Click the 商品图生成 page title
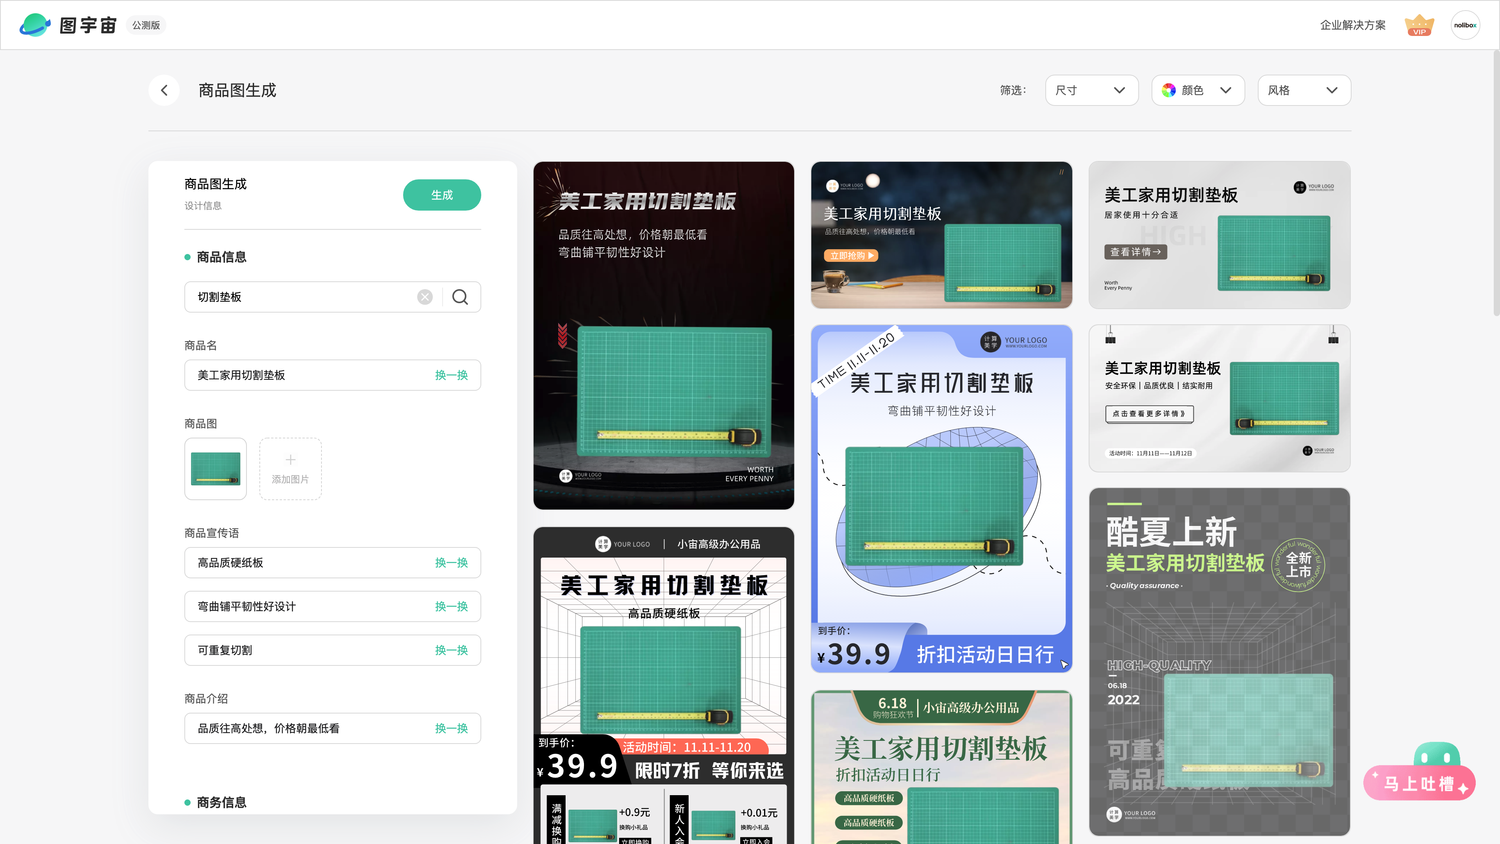1500x844 pixels. coord(237,90)
